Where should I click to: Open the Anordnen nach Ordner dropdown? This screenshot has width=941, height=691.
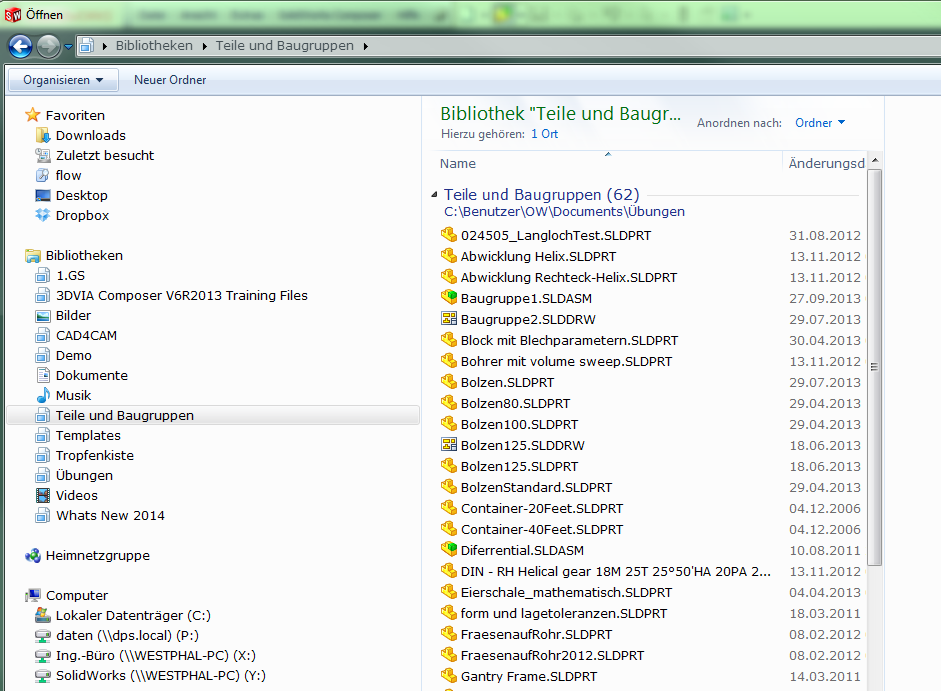coord(820,123)
